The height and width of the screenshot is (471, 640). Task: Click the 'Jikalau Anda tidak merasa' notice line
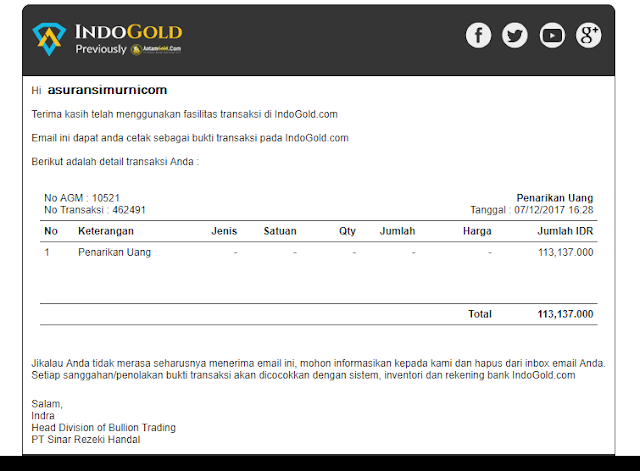click(x=318, y=363)
